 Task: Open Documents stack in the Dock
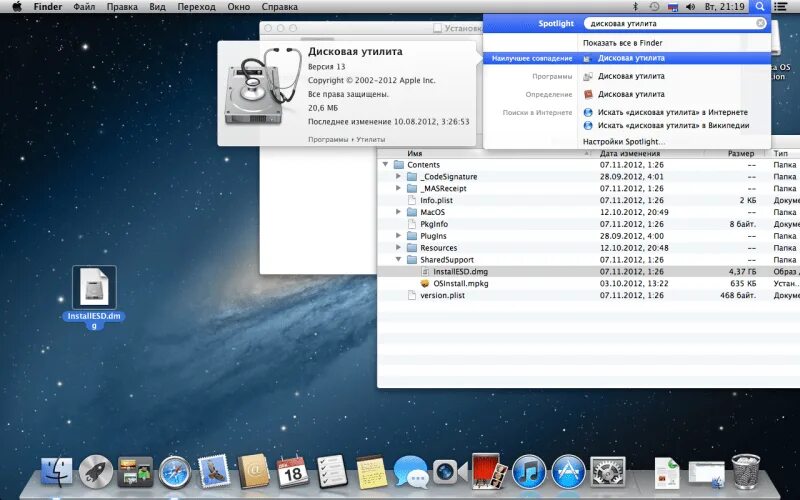pyautogui.click(x=667, y=472)
